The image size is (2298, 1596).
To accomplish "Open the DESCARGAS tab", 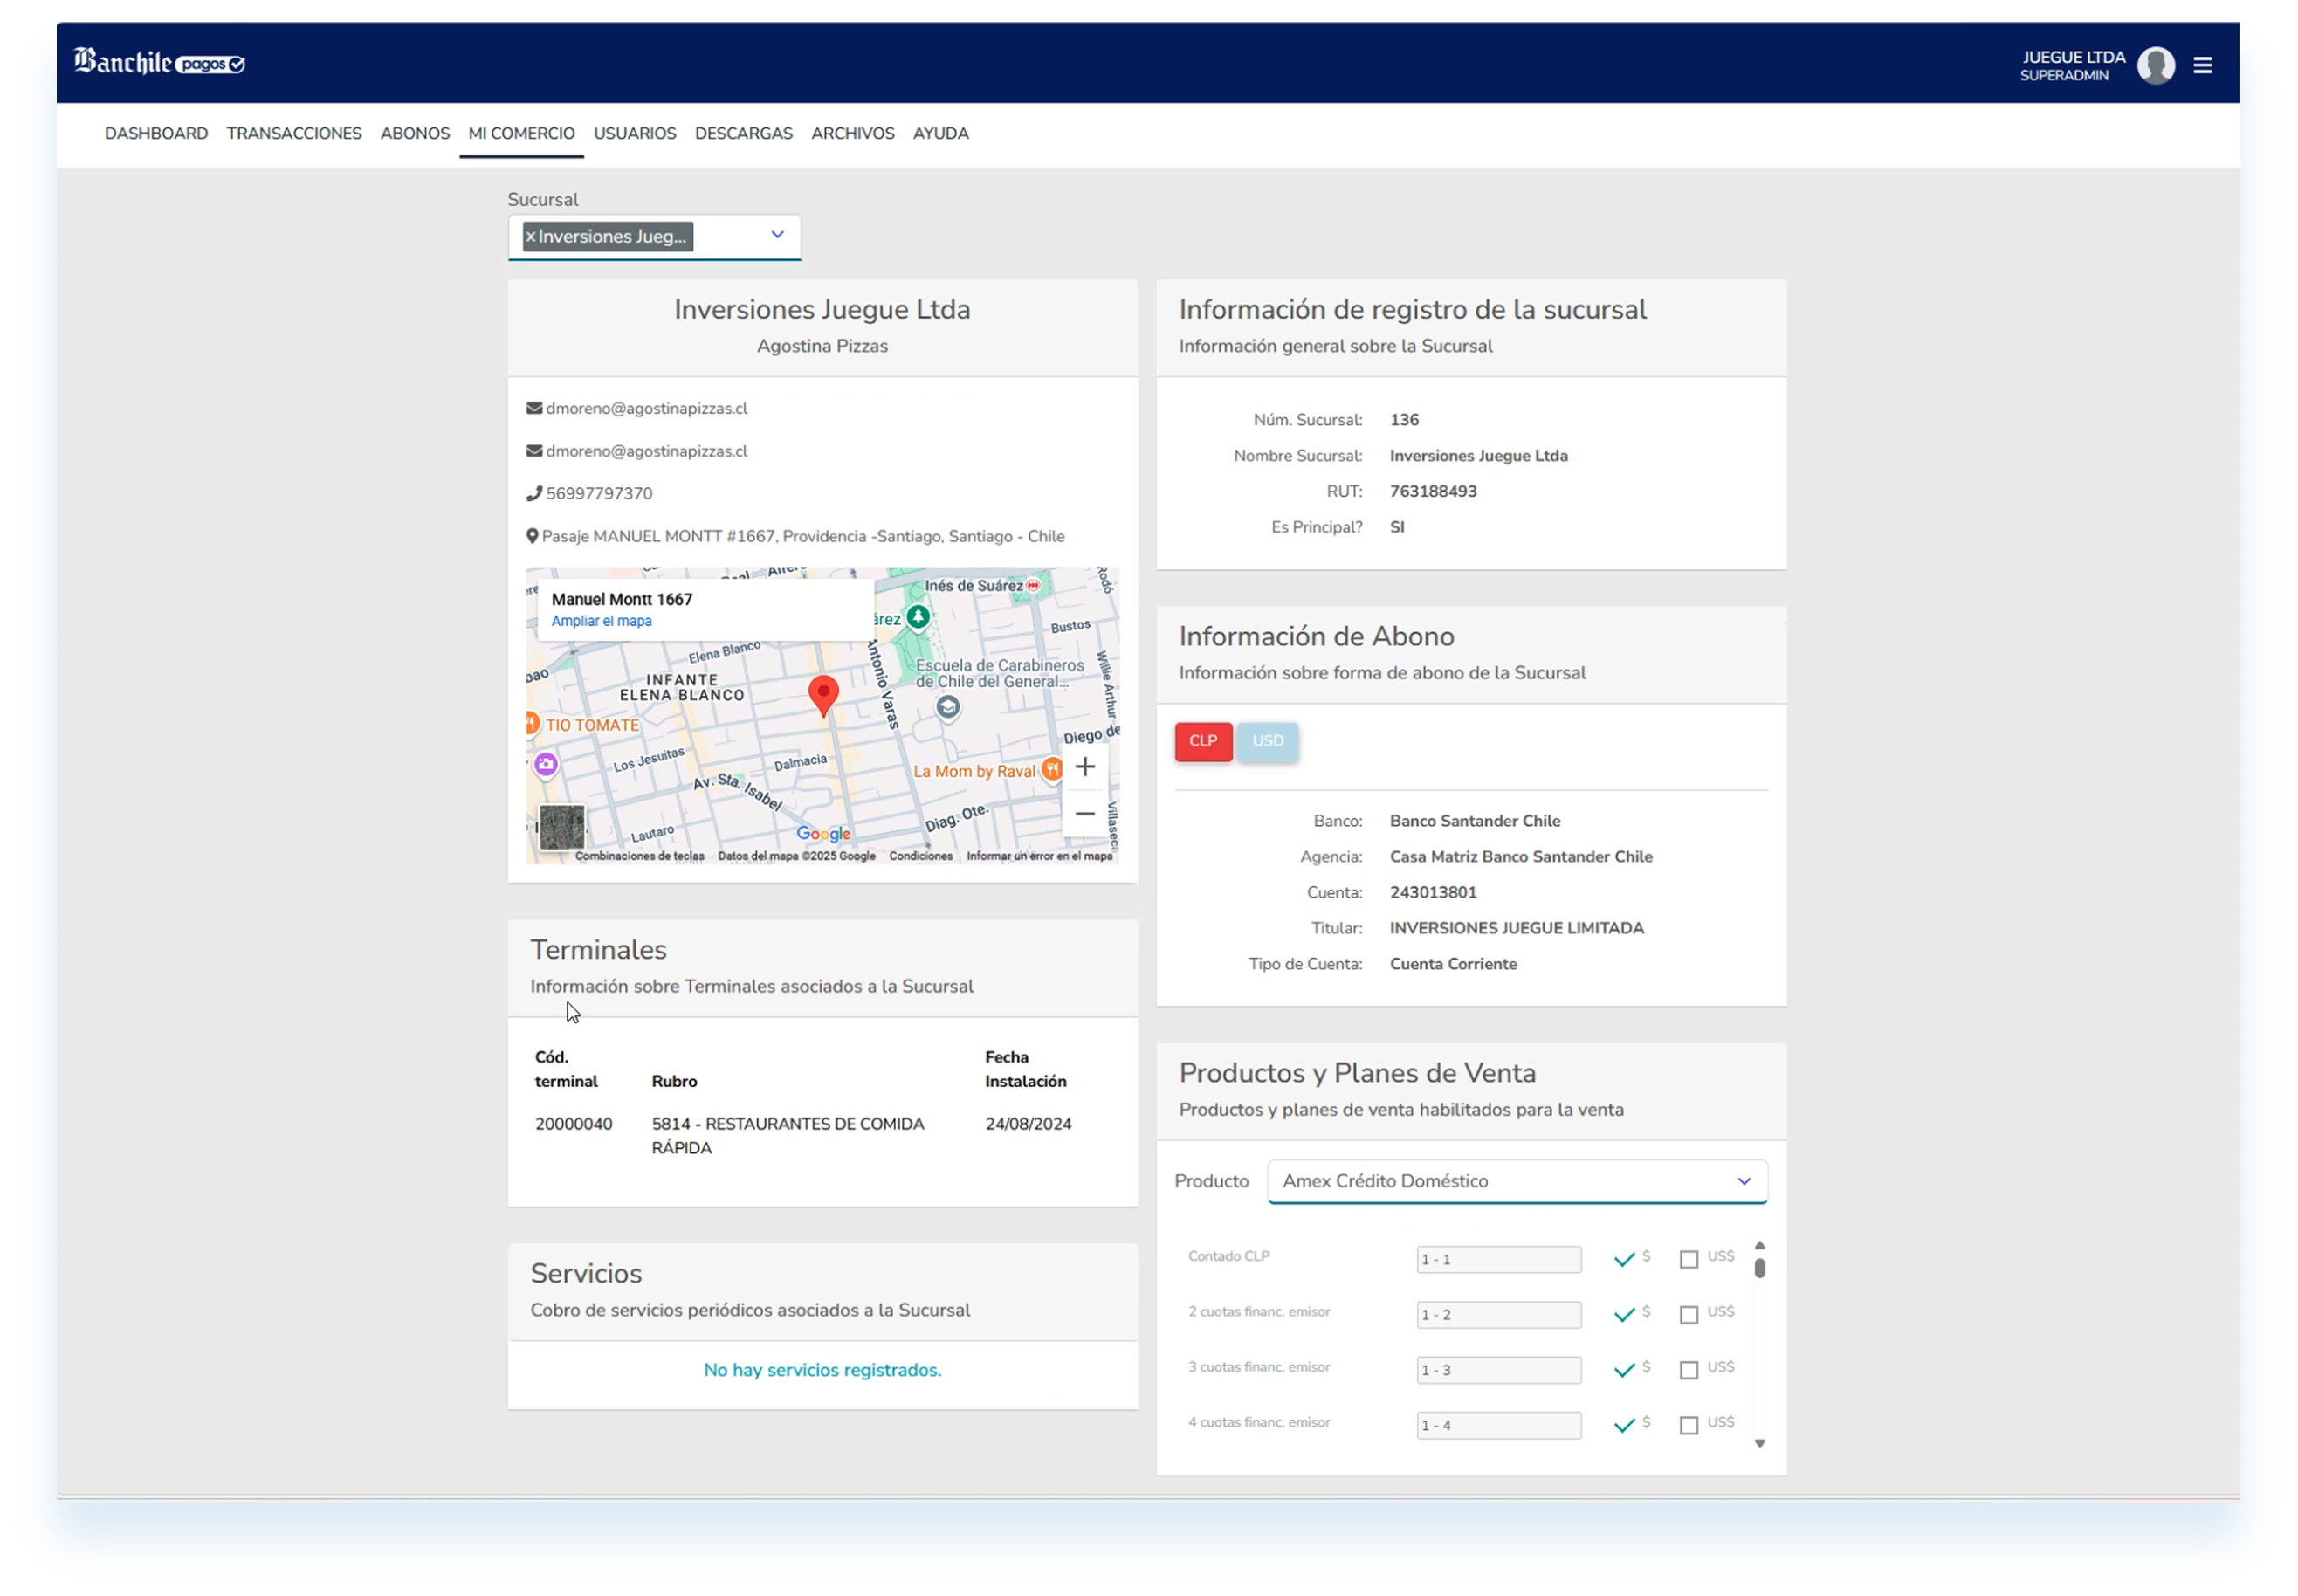I will (743, 133).
